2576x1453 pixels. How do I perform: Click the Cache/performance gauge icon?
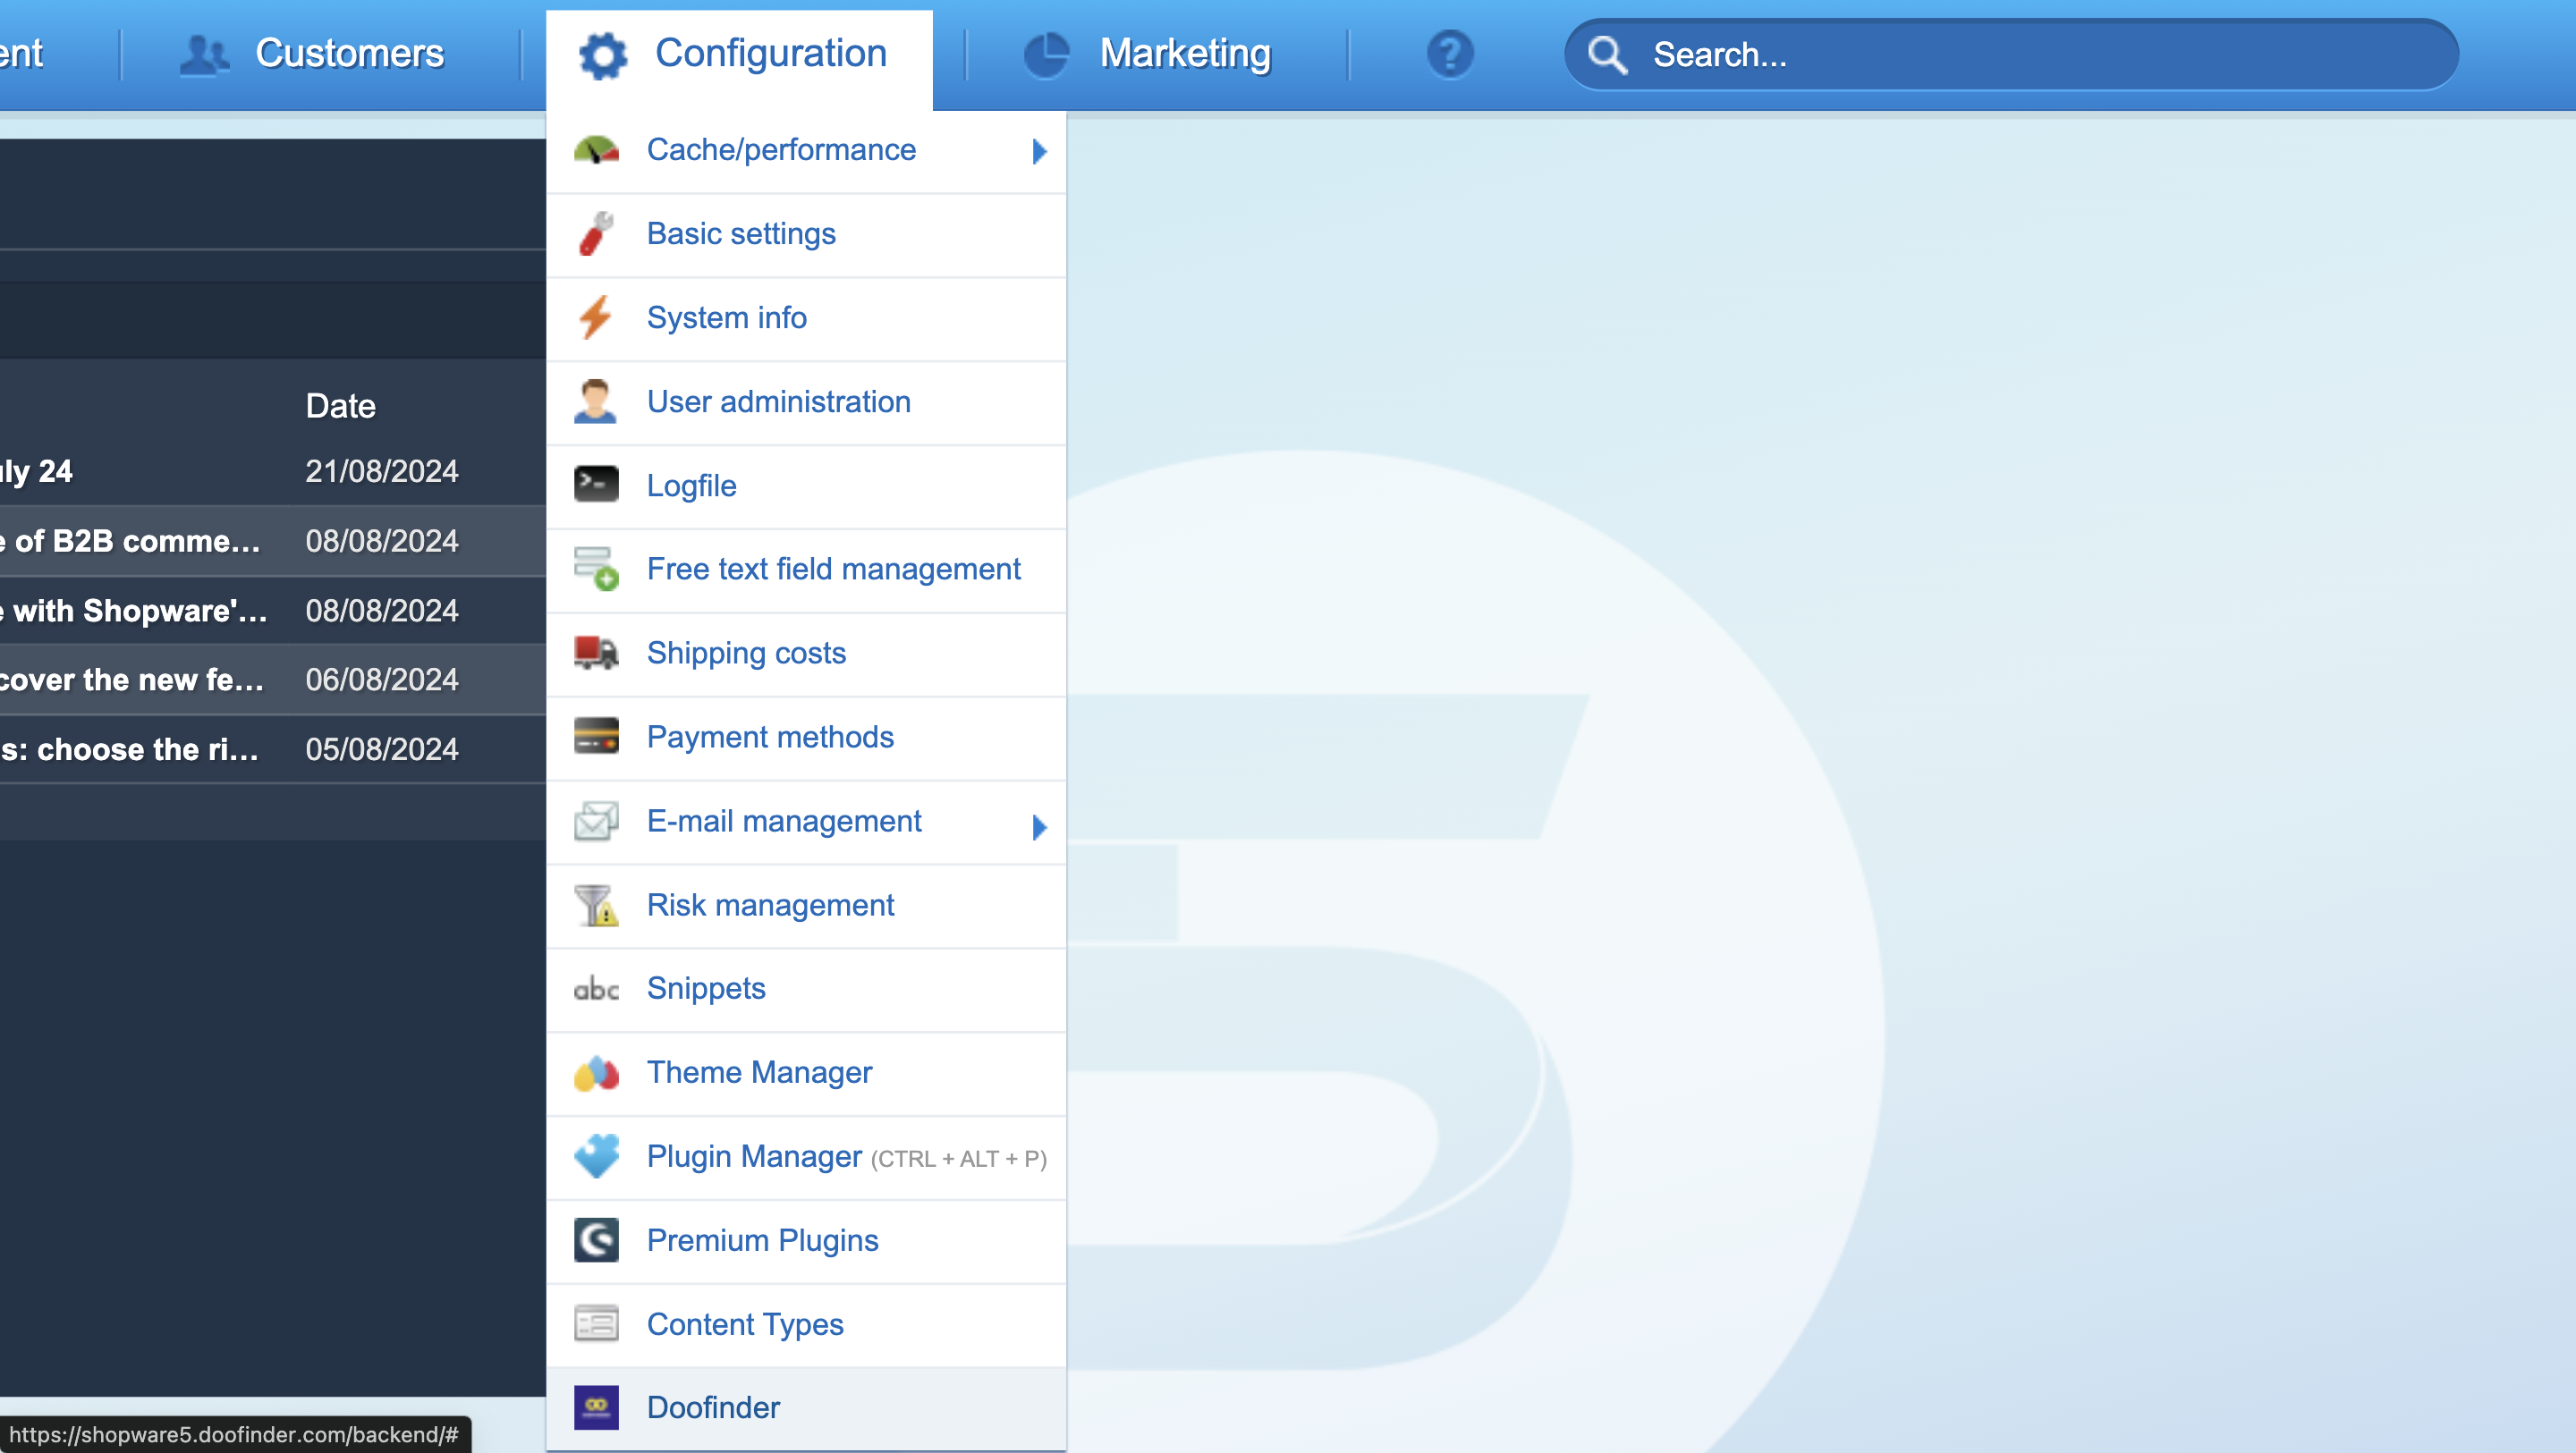point(596,150)
